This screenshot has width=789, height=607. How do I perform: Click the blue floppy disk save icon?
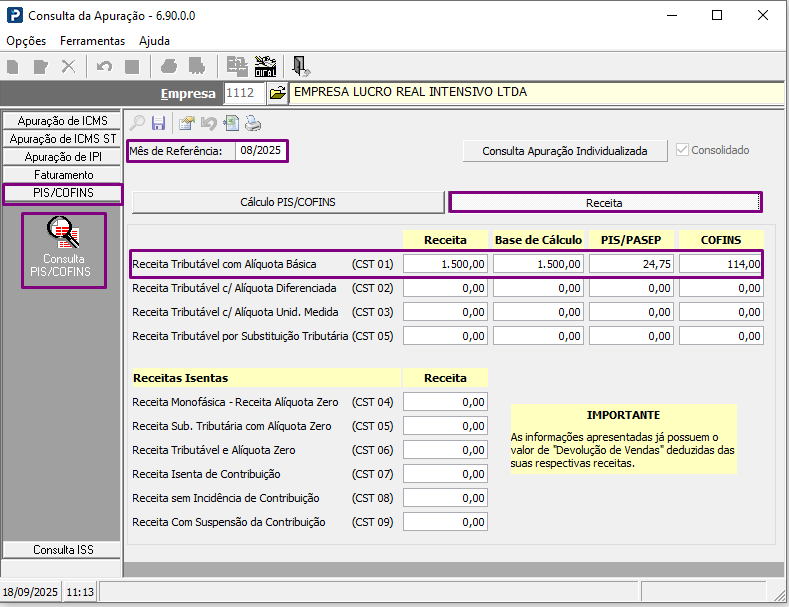158,123
